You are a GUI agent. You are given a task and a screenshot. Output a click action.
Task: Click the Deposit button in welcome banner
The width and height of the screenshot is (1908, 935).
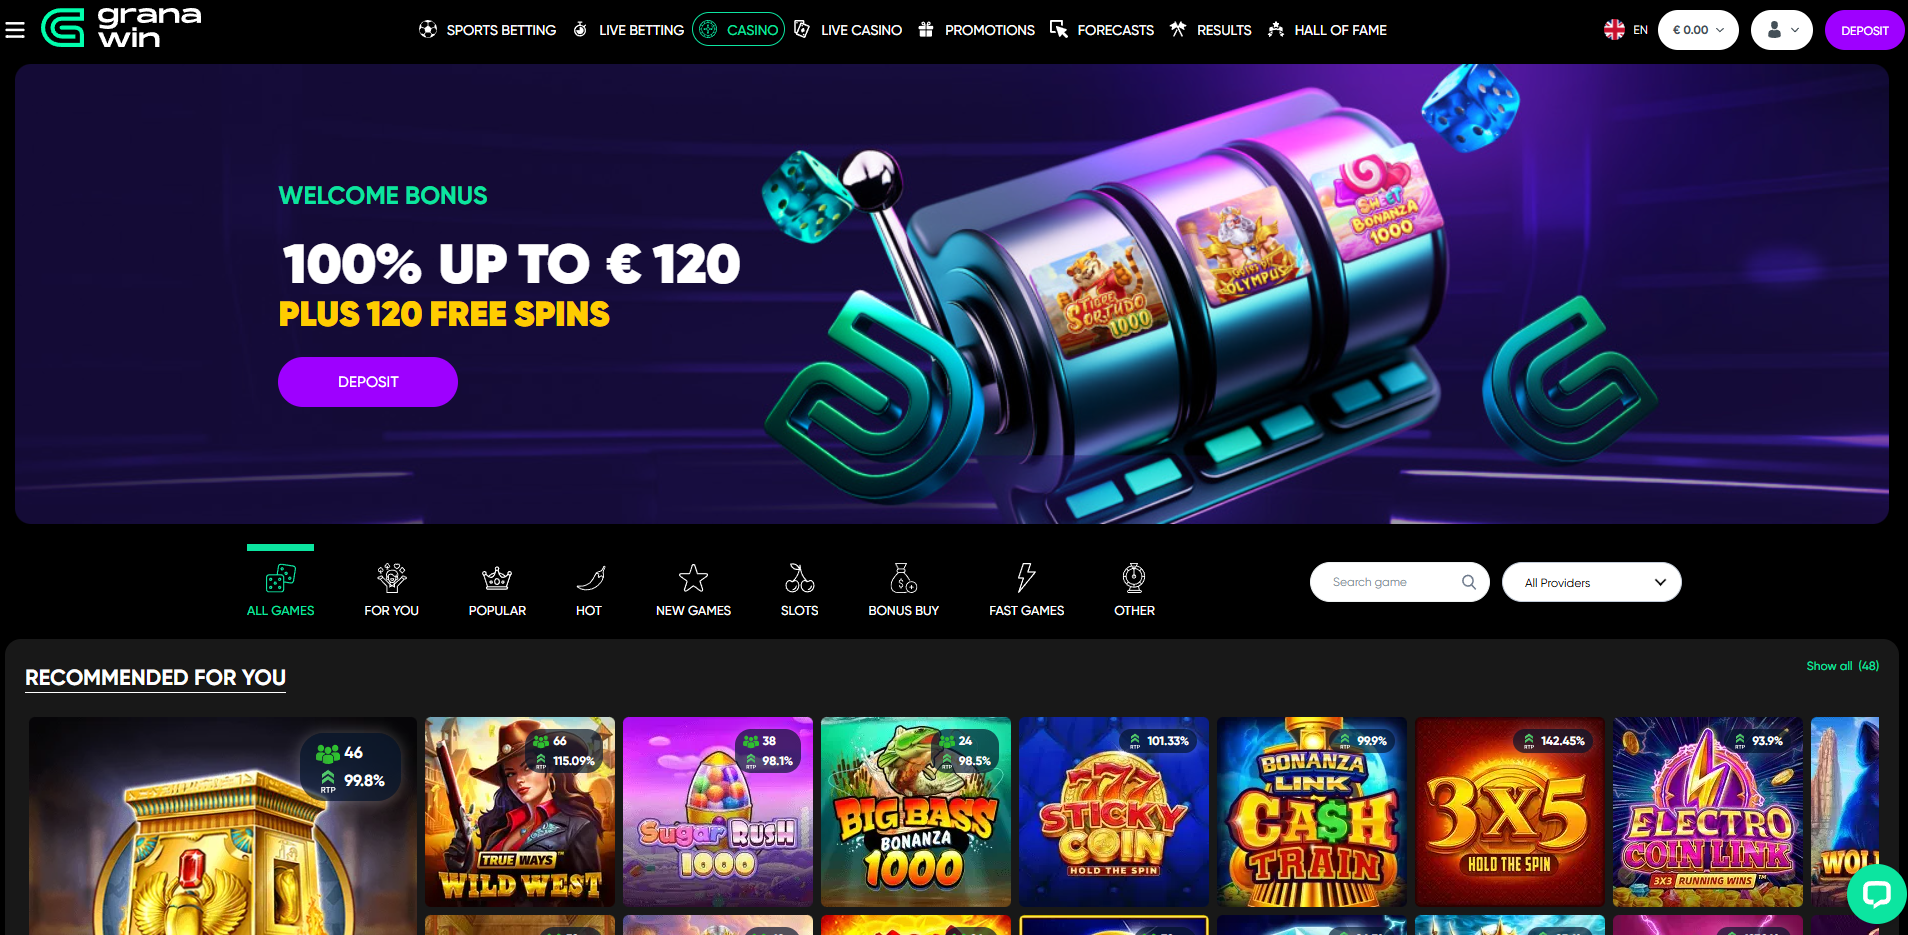(368, 382)
